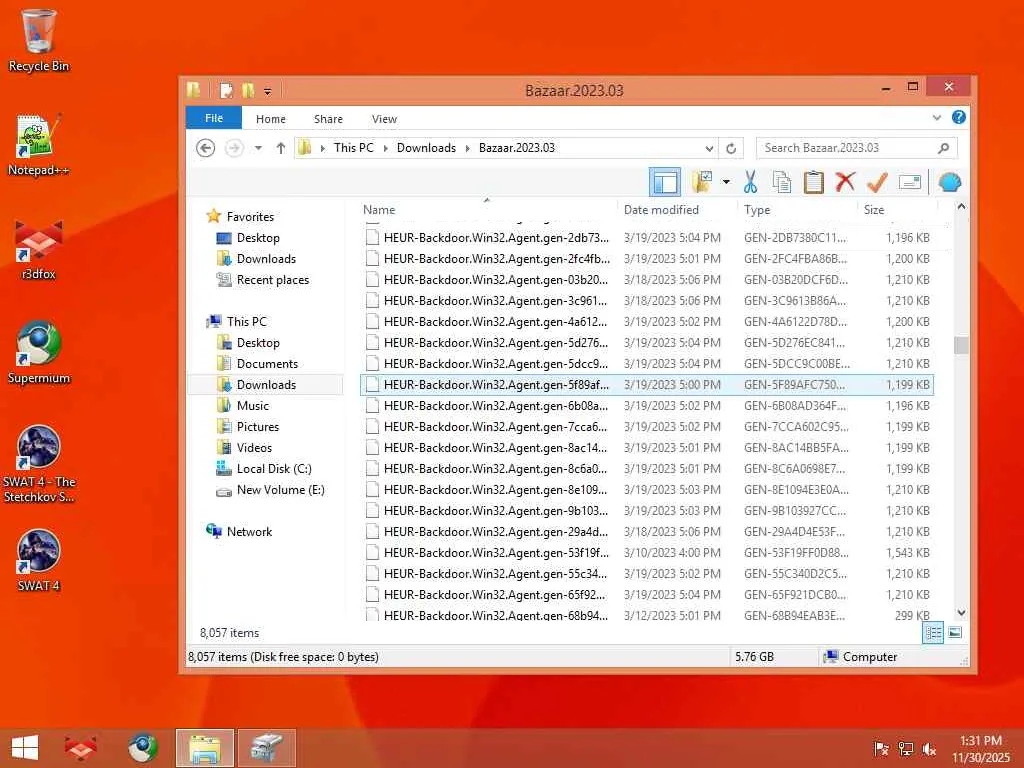Sort by the Type column header

(797, 210)
